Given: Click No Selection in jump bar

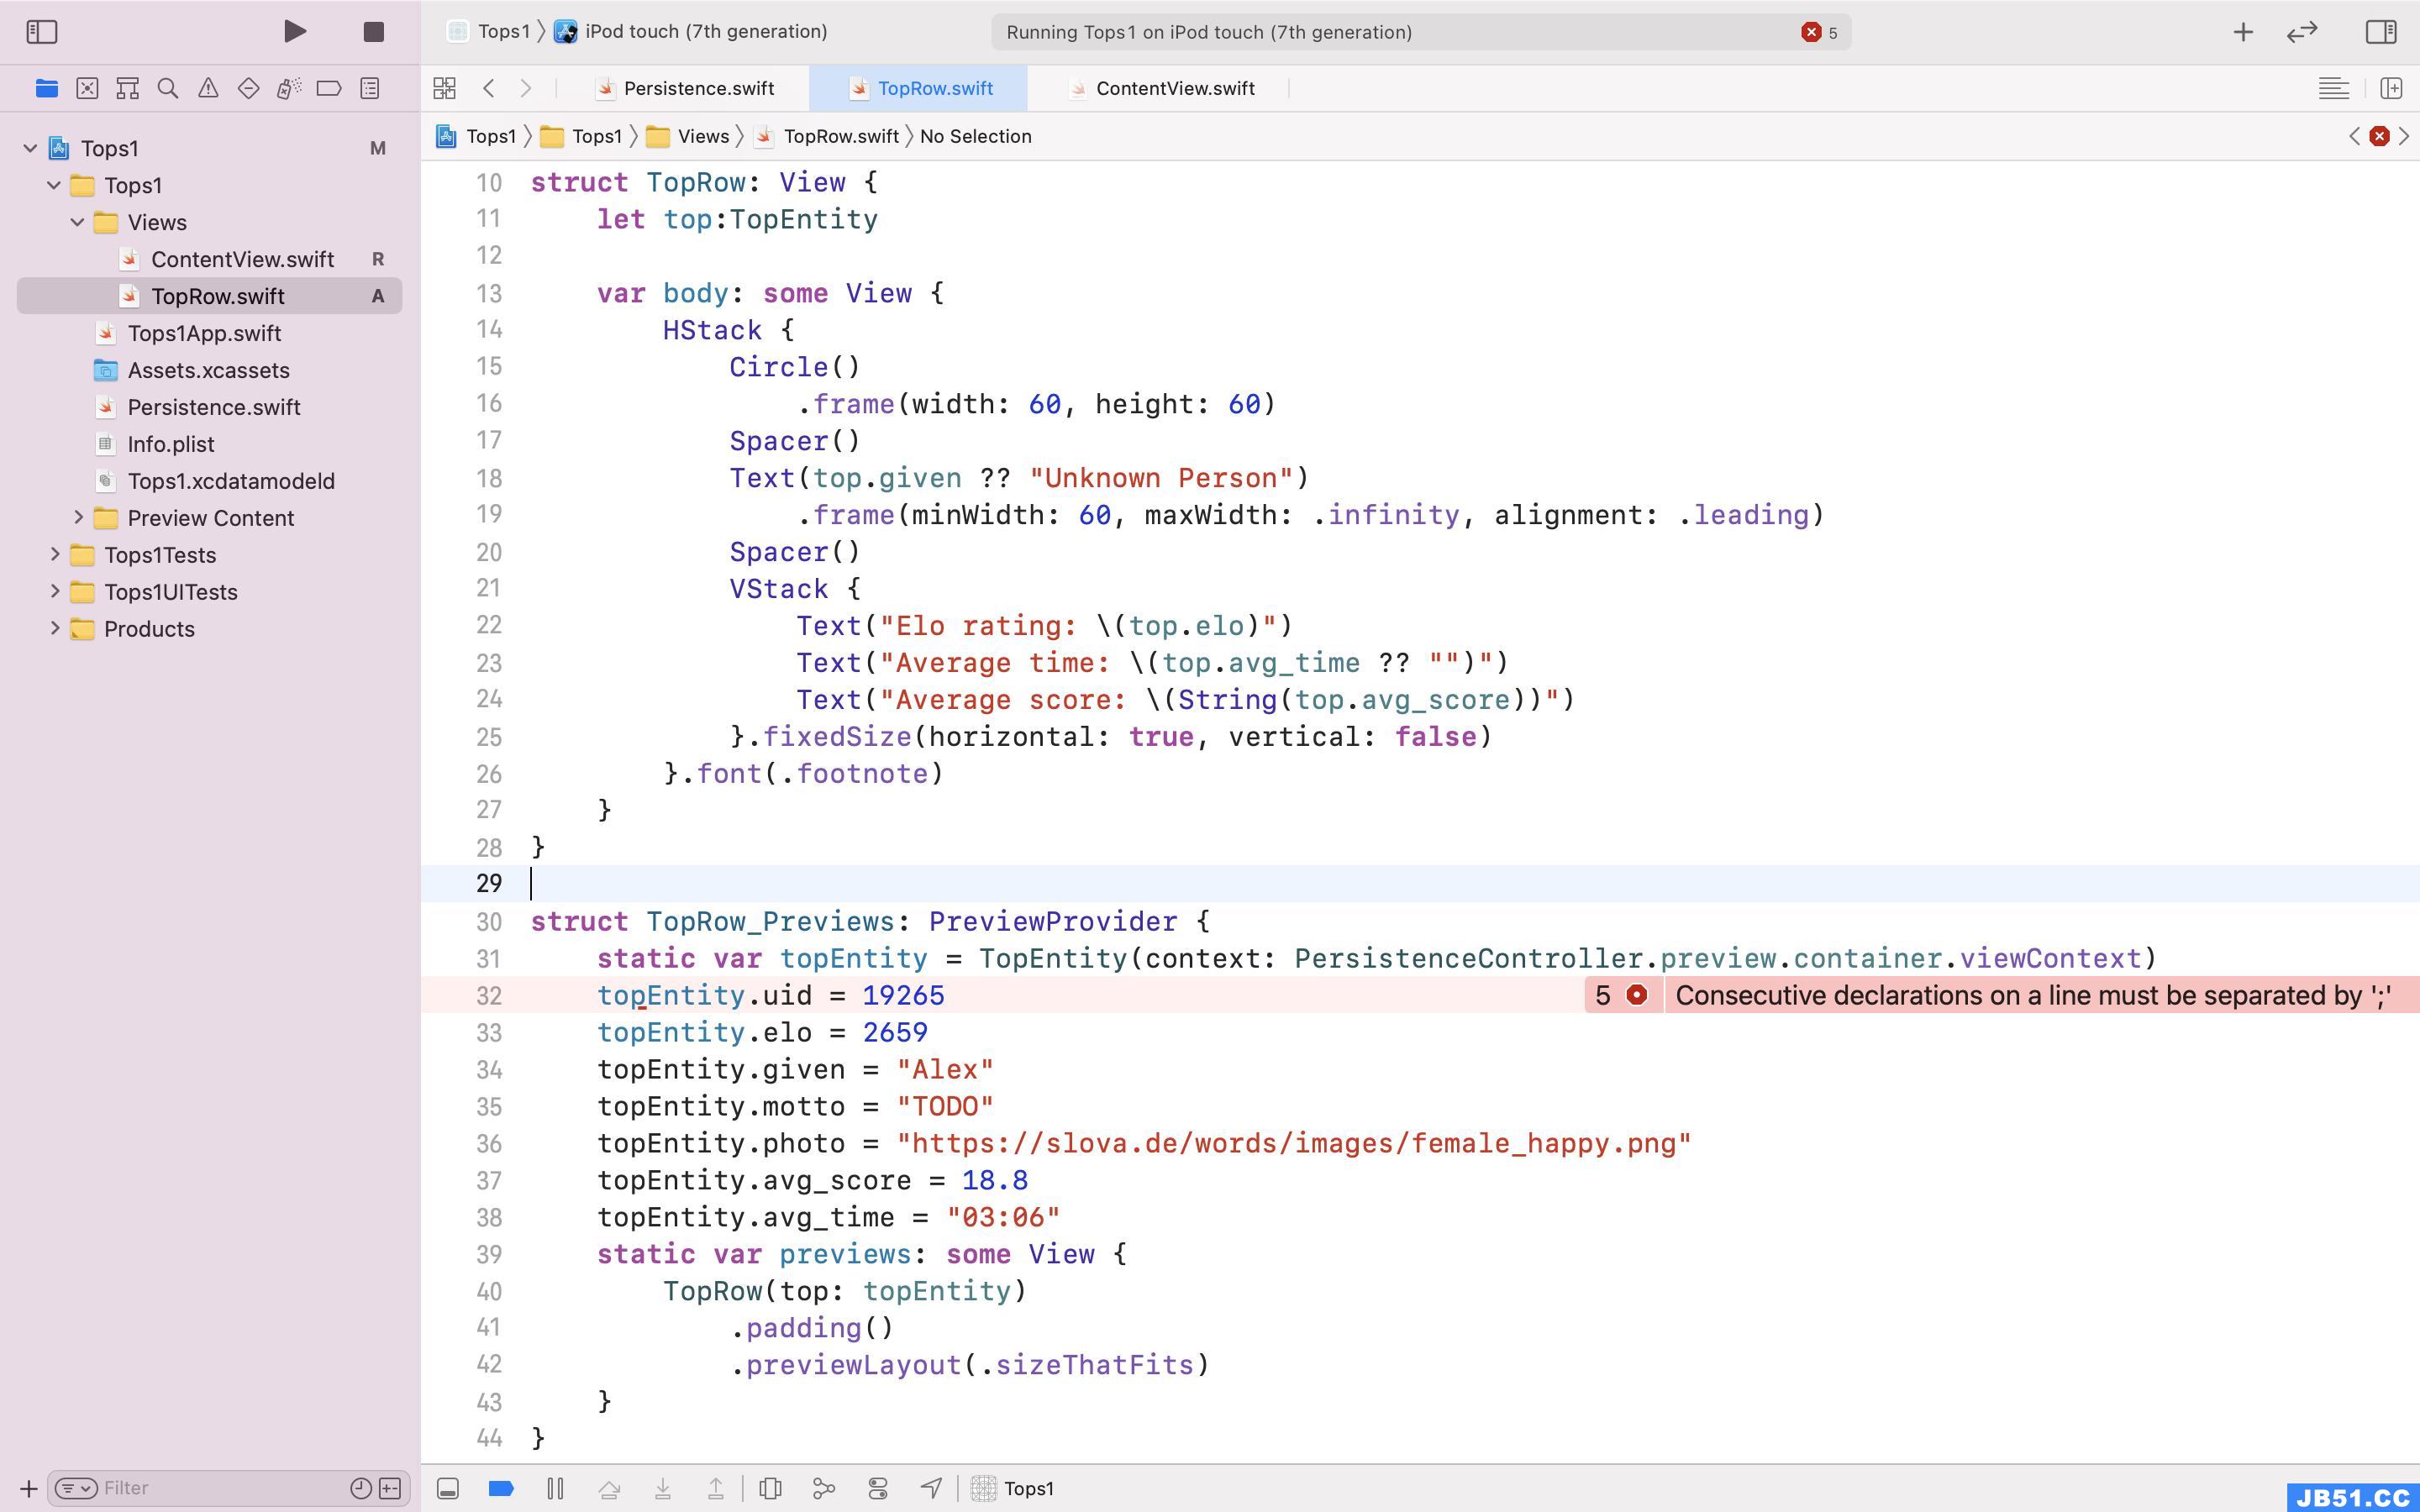Looking at the screenshot, I should coord(975,136).
